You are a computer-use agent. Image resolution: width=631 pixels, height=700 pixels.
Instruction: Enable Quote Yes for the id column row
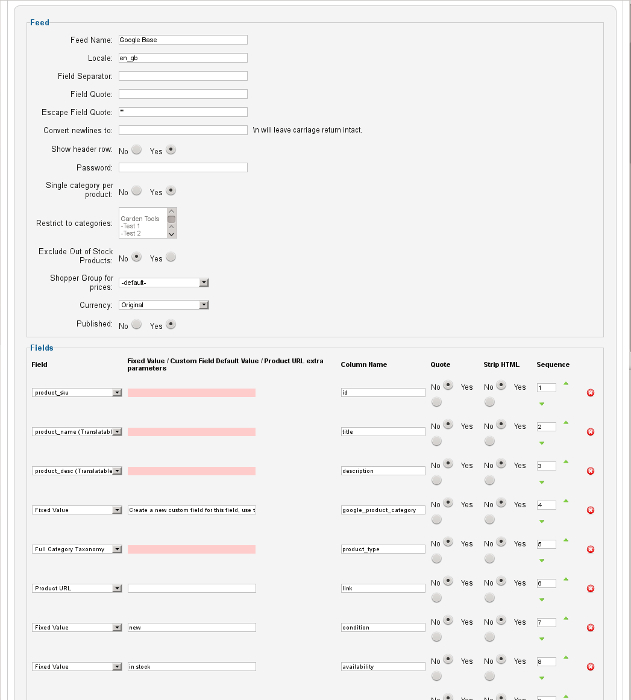pos(436,402)
